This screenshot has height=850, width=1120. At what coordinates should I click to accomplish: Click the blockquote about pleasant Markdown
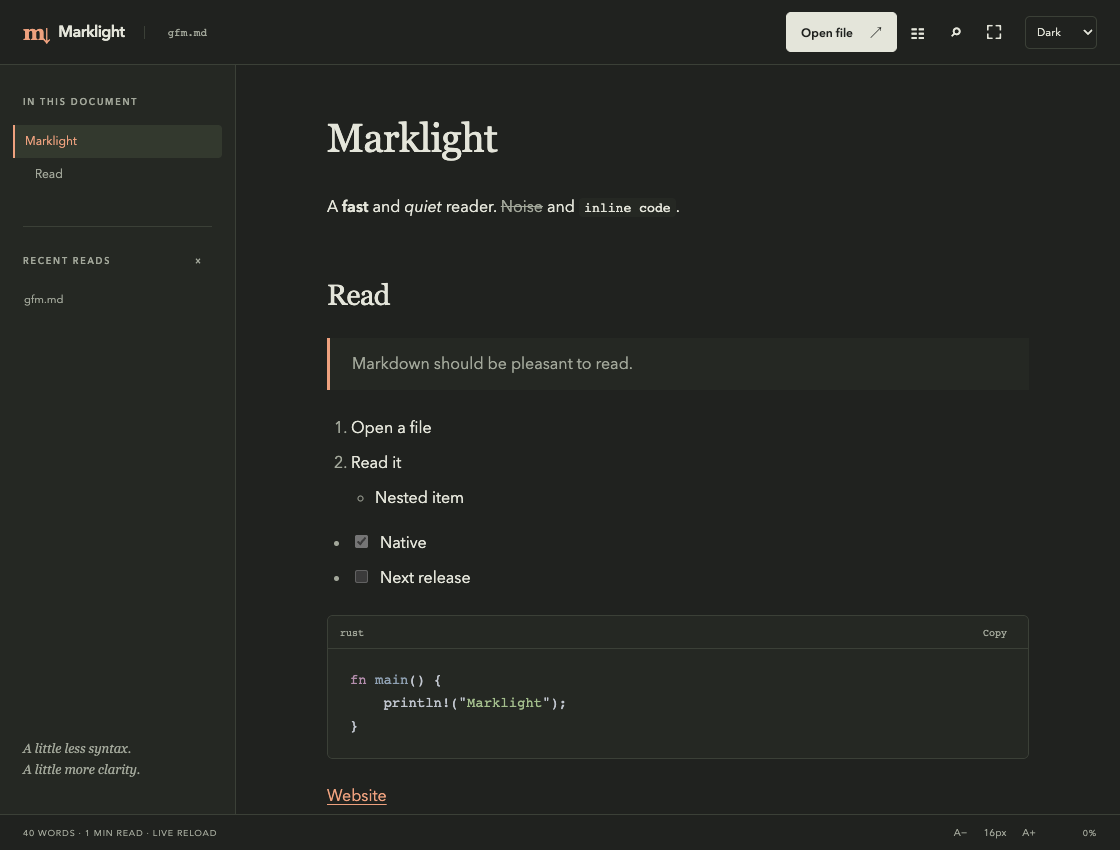(678, 364)
